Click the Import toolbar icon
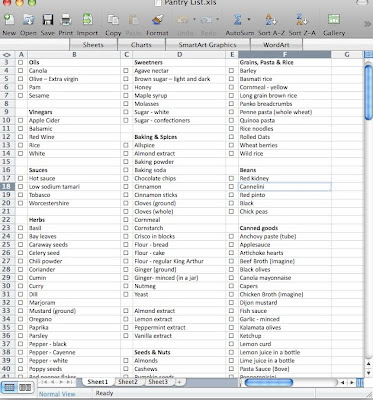This screenshot has height=400, width=373. coord(87,19)
